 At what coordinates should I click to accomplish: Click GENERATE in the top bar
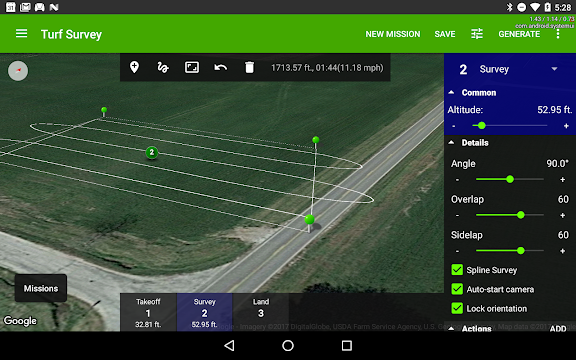point(519,34)
